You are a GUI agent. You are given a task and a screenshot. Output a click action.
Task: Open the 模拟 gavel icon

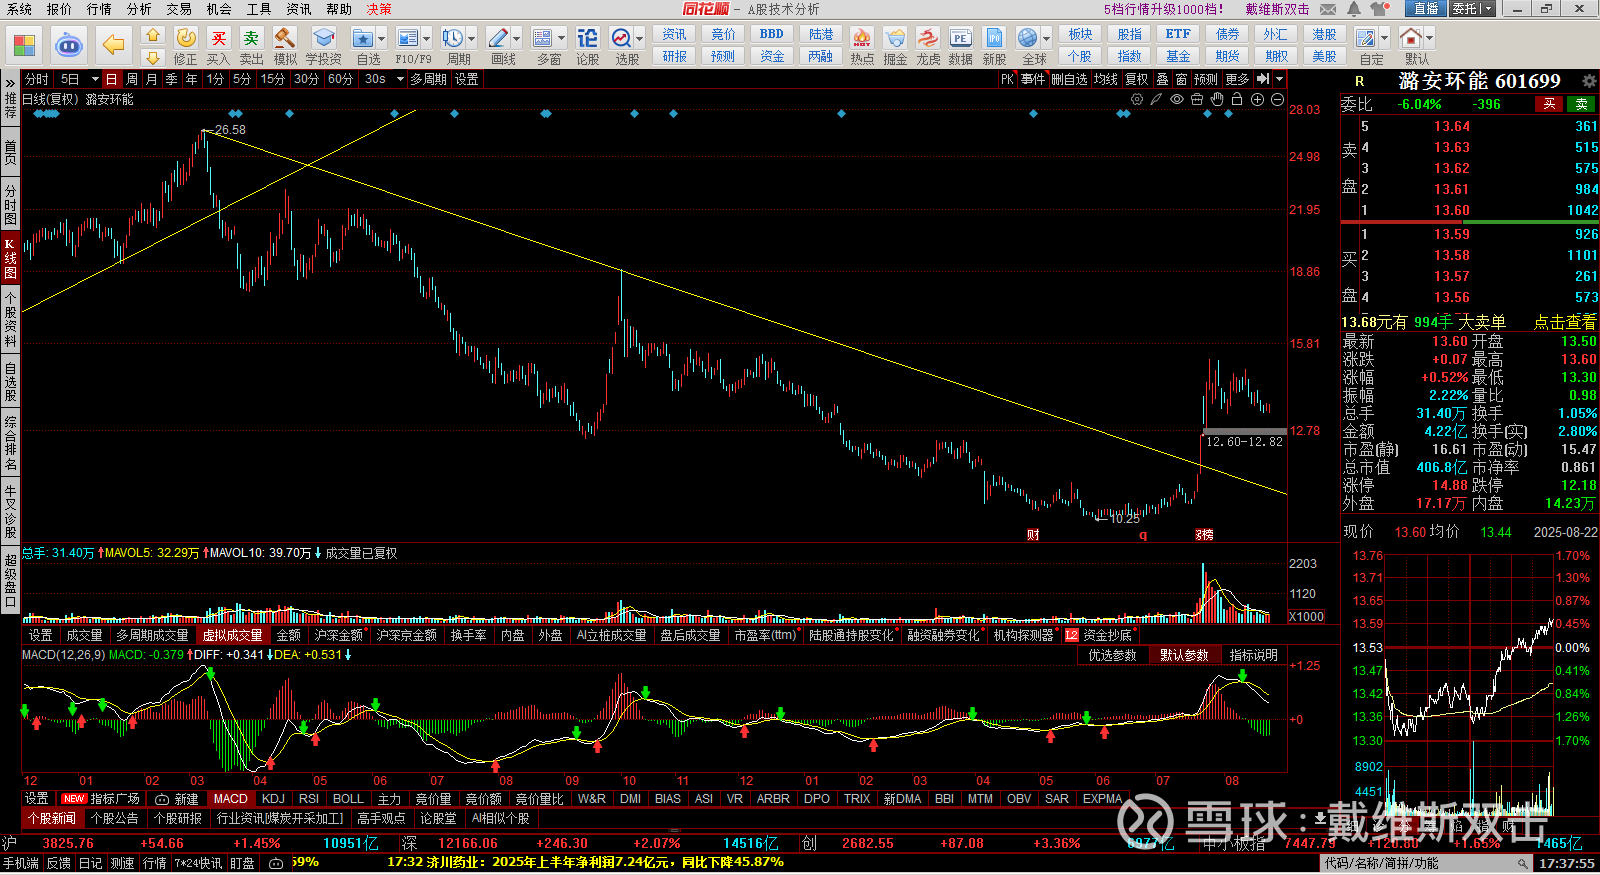click(x=285, y=38)
